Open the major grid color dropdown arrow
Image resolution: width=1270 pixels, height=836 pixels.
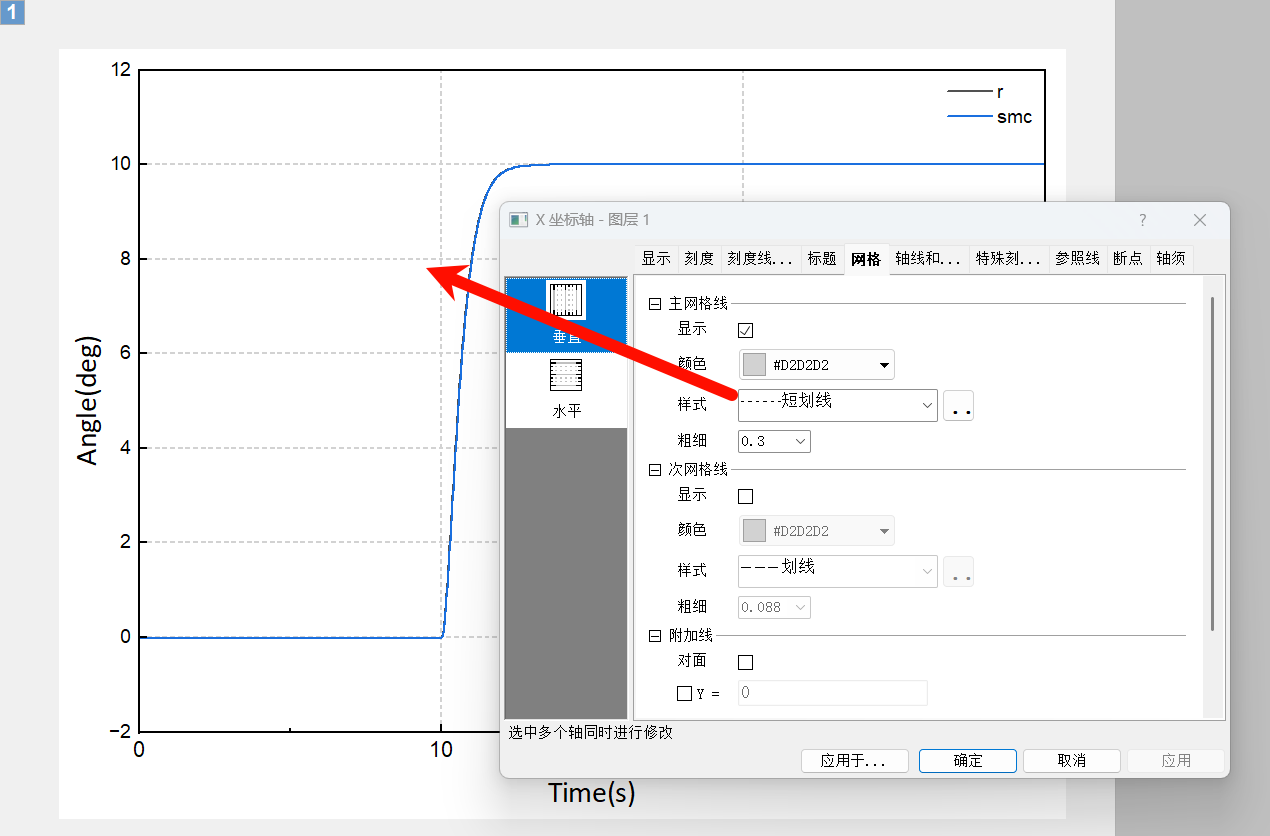pos(884,365)
